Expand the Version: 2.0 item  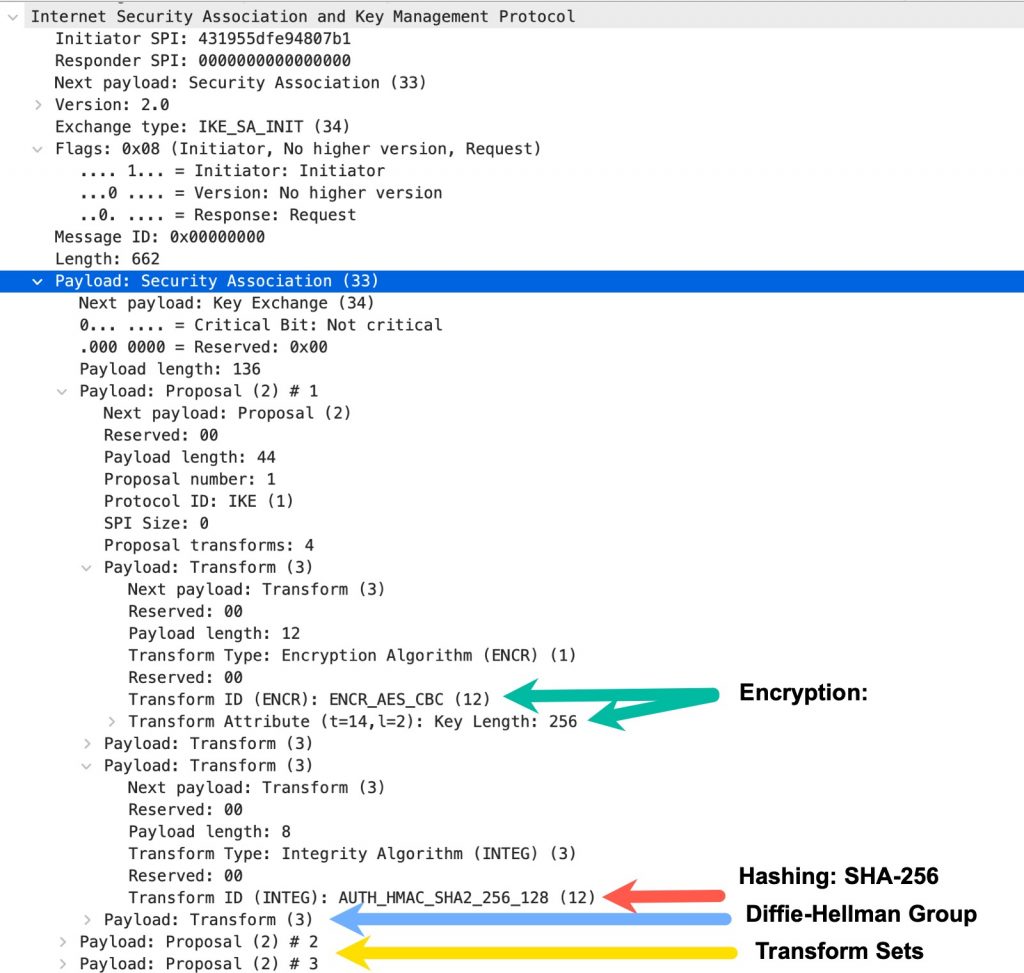click(38, 104)
